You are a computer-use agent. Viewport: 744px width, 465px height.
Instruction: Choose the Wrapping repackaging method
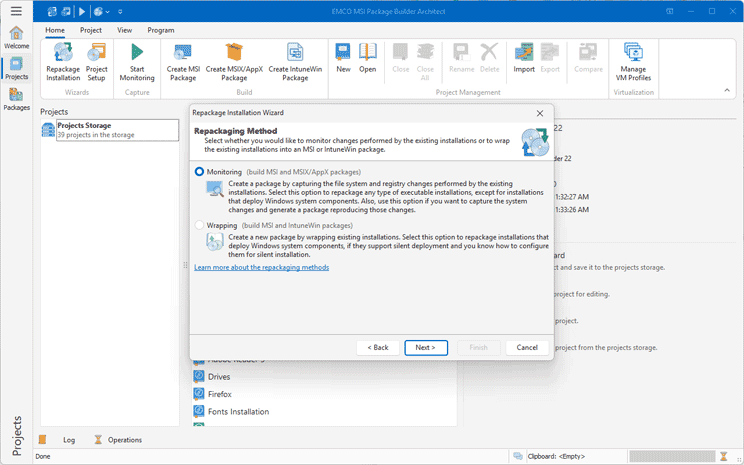tap(200, 226)
